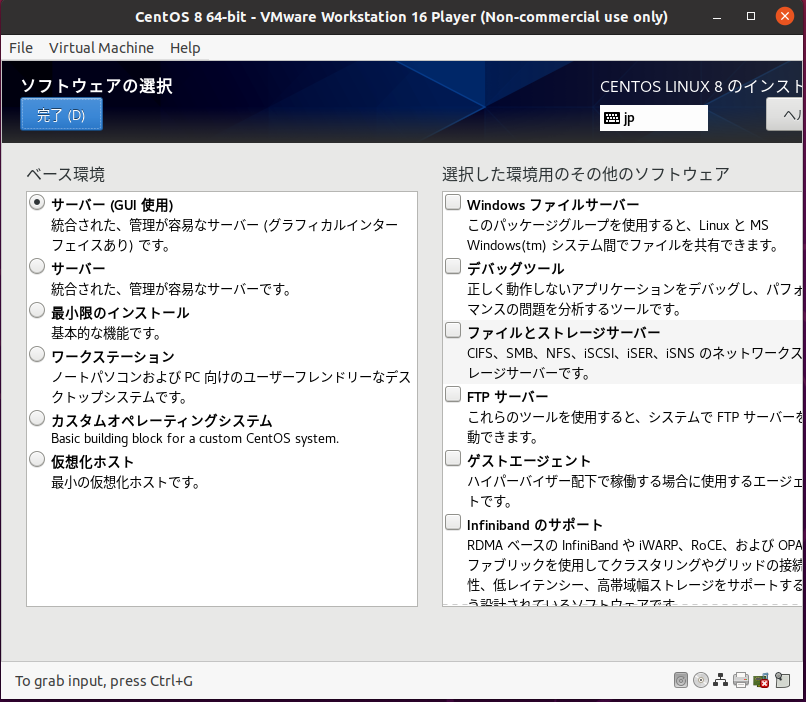Click the hard disk device icon in status bar
The image size is (806, 702).
[681, 681]
